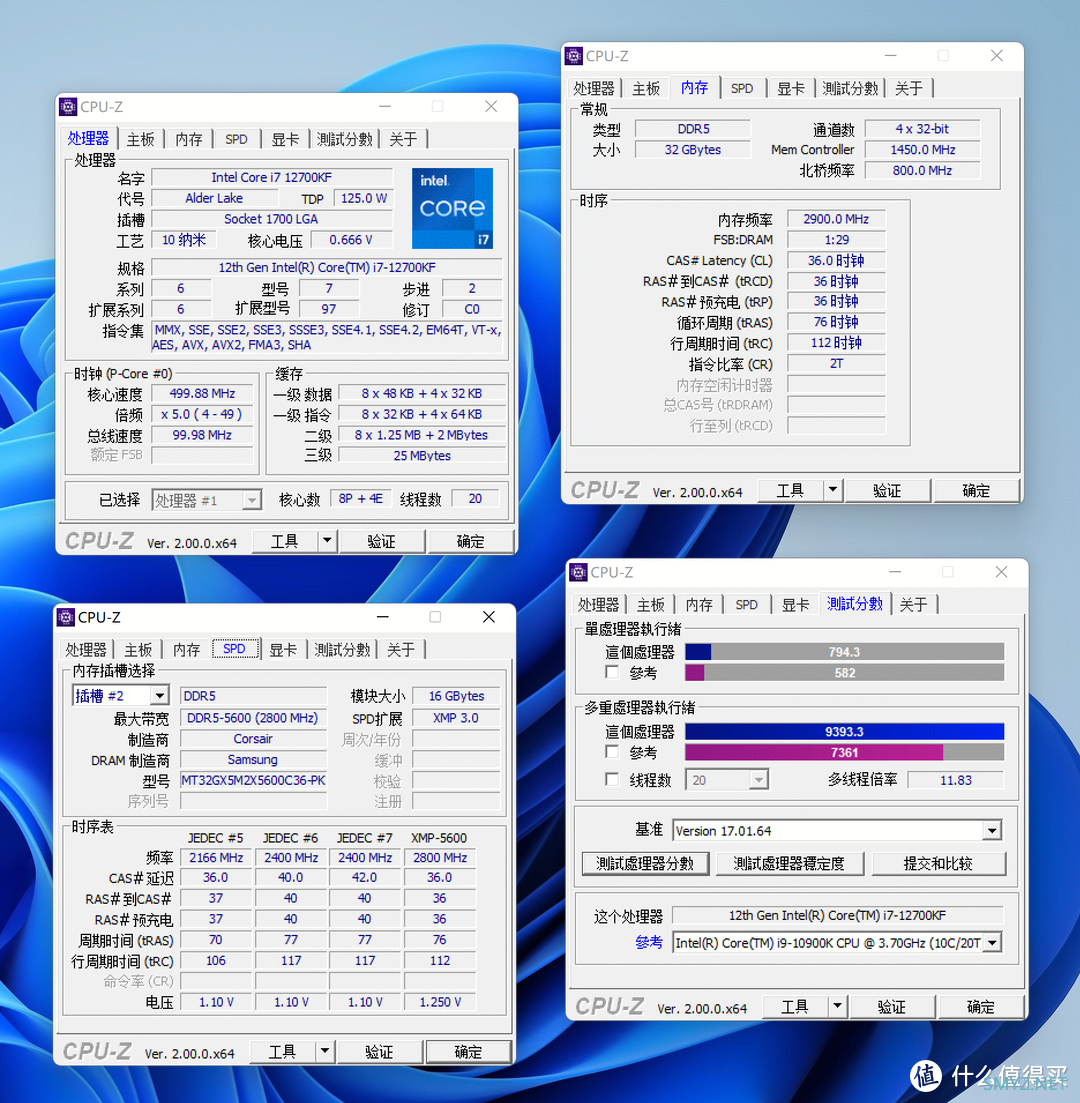The width and height of the screenshot is (1080, 1103).
Task: Click 确定 in the processor window
Action: [470, 541]
